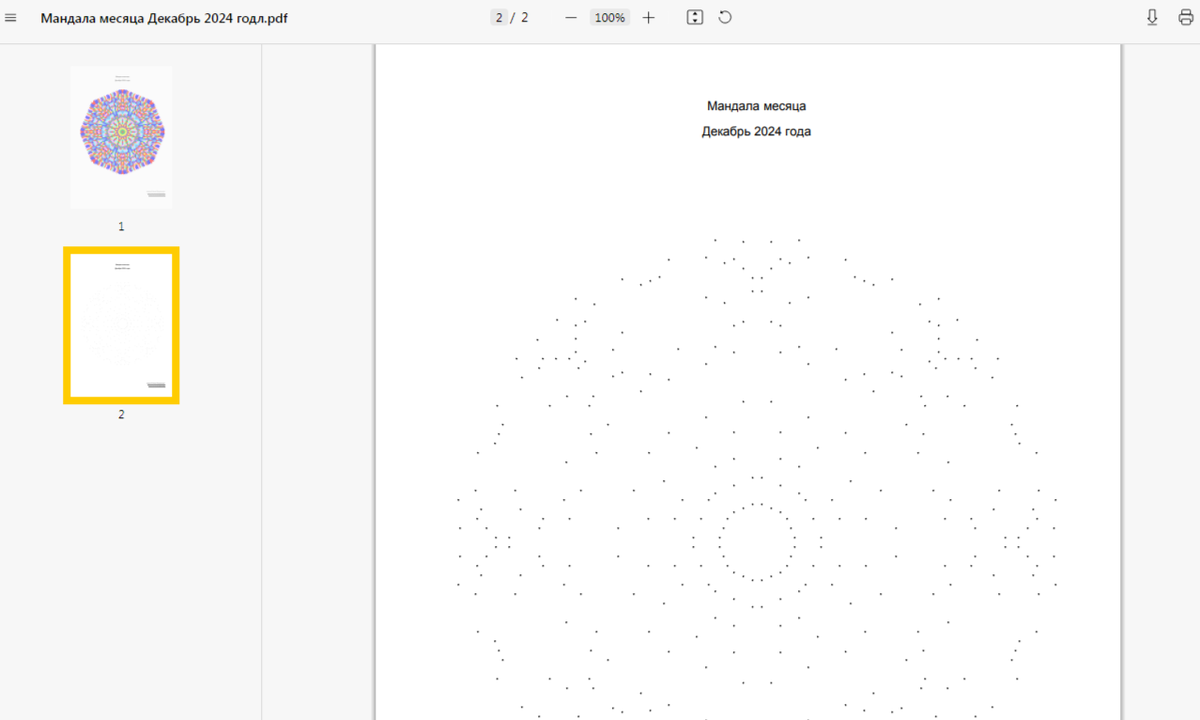The height and width of the screenshot is (720, 1200).
Task: Click the fit-to-page icon
Action: (695, 18)
